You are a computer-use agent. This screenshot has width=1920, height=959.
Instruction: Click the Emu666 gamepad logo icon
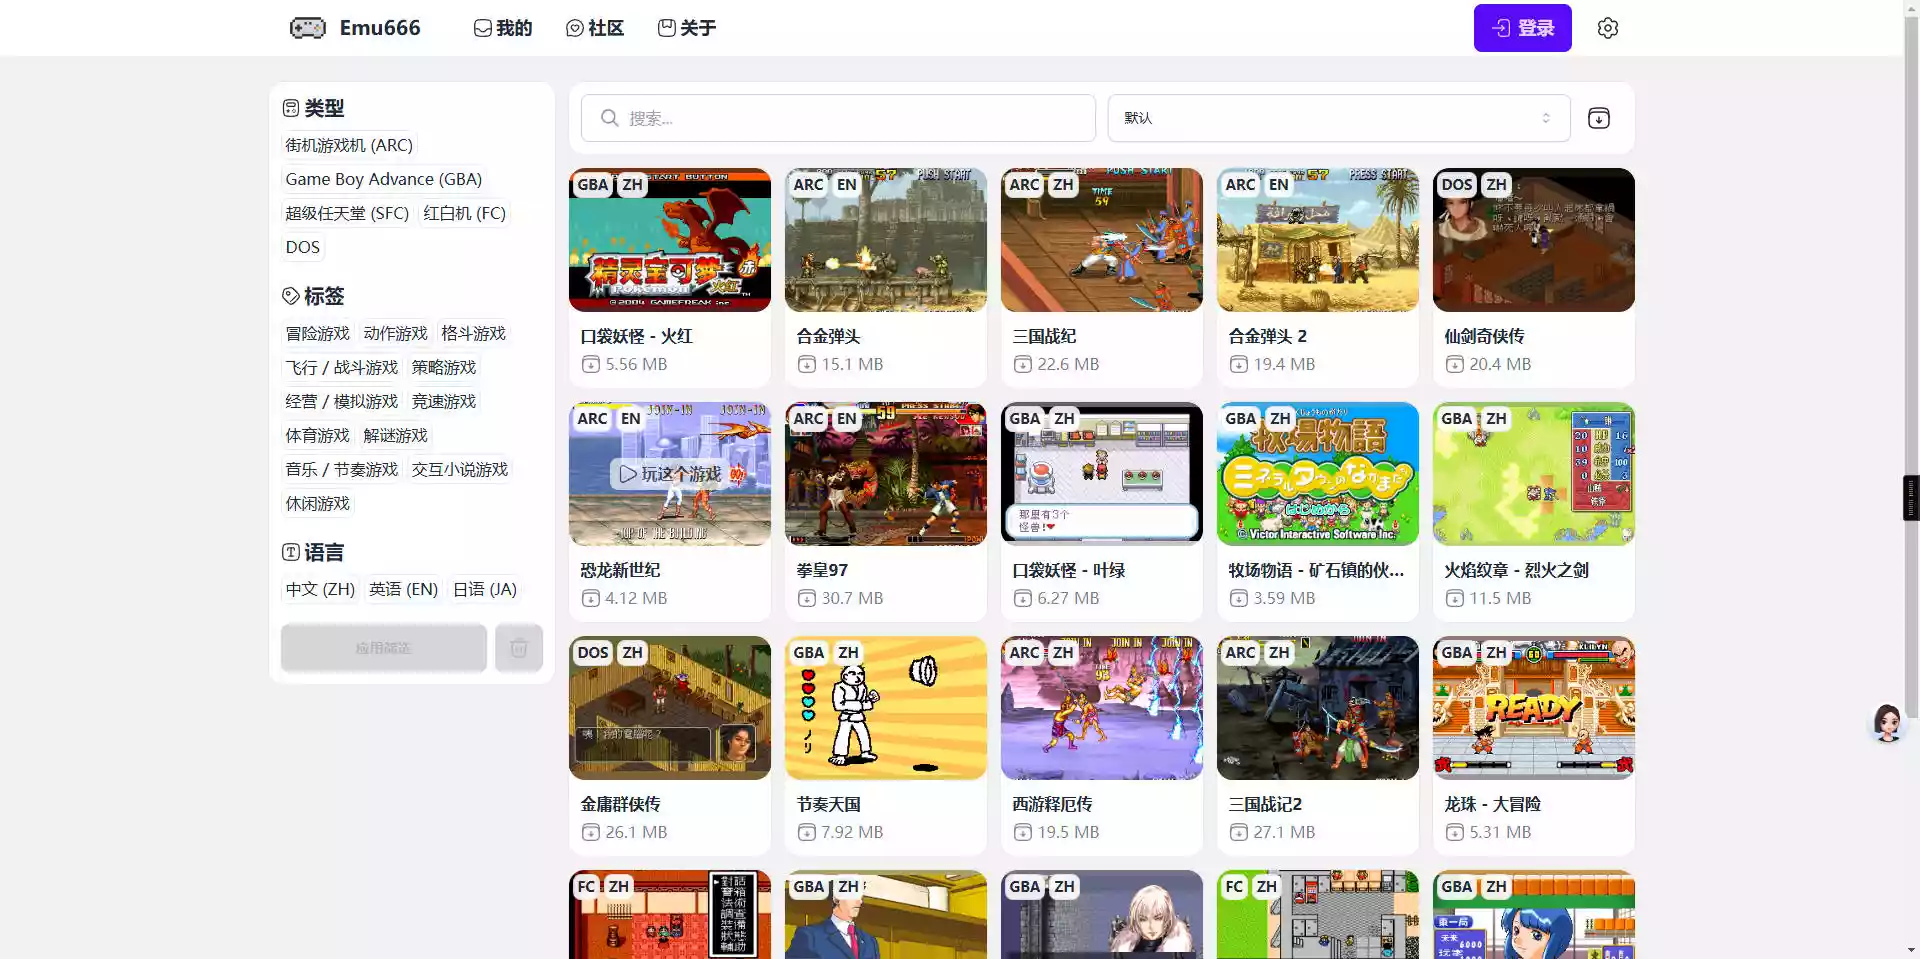coord(308,28)
